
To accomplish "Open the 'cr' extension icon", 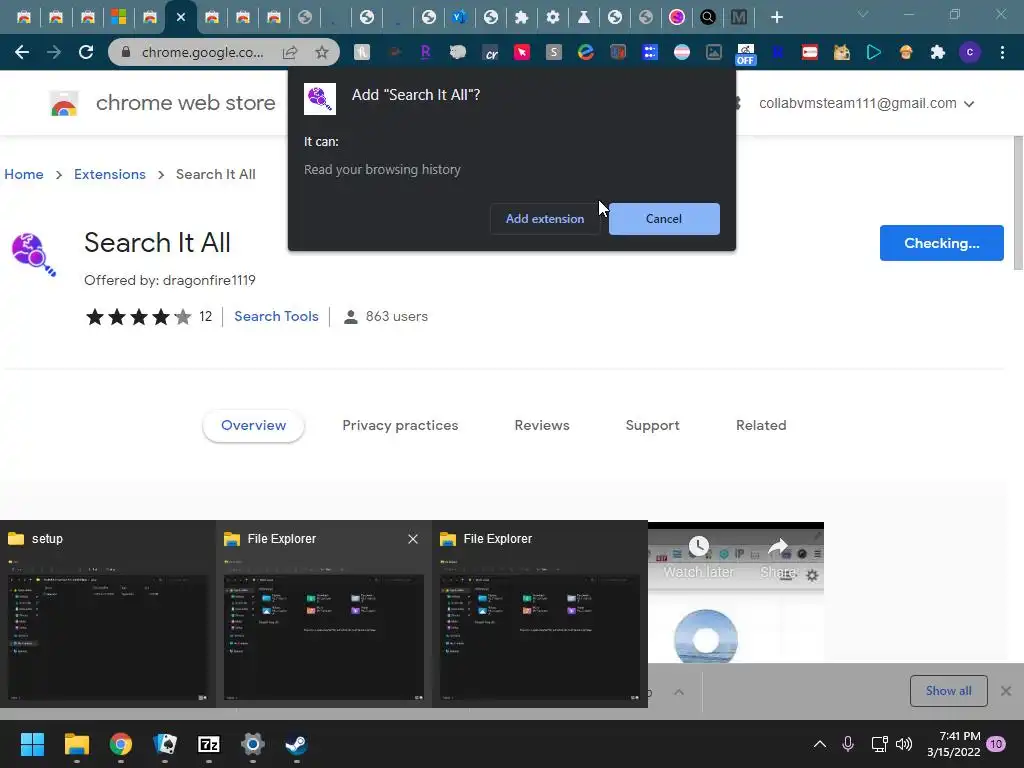I will click(x=490, y=52).
